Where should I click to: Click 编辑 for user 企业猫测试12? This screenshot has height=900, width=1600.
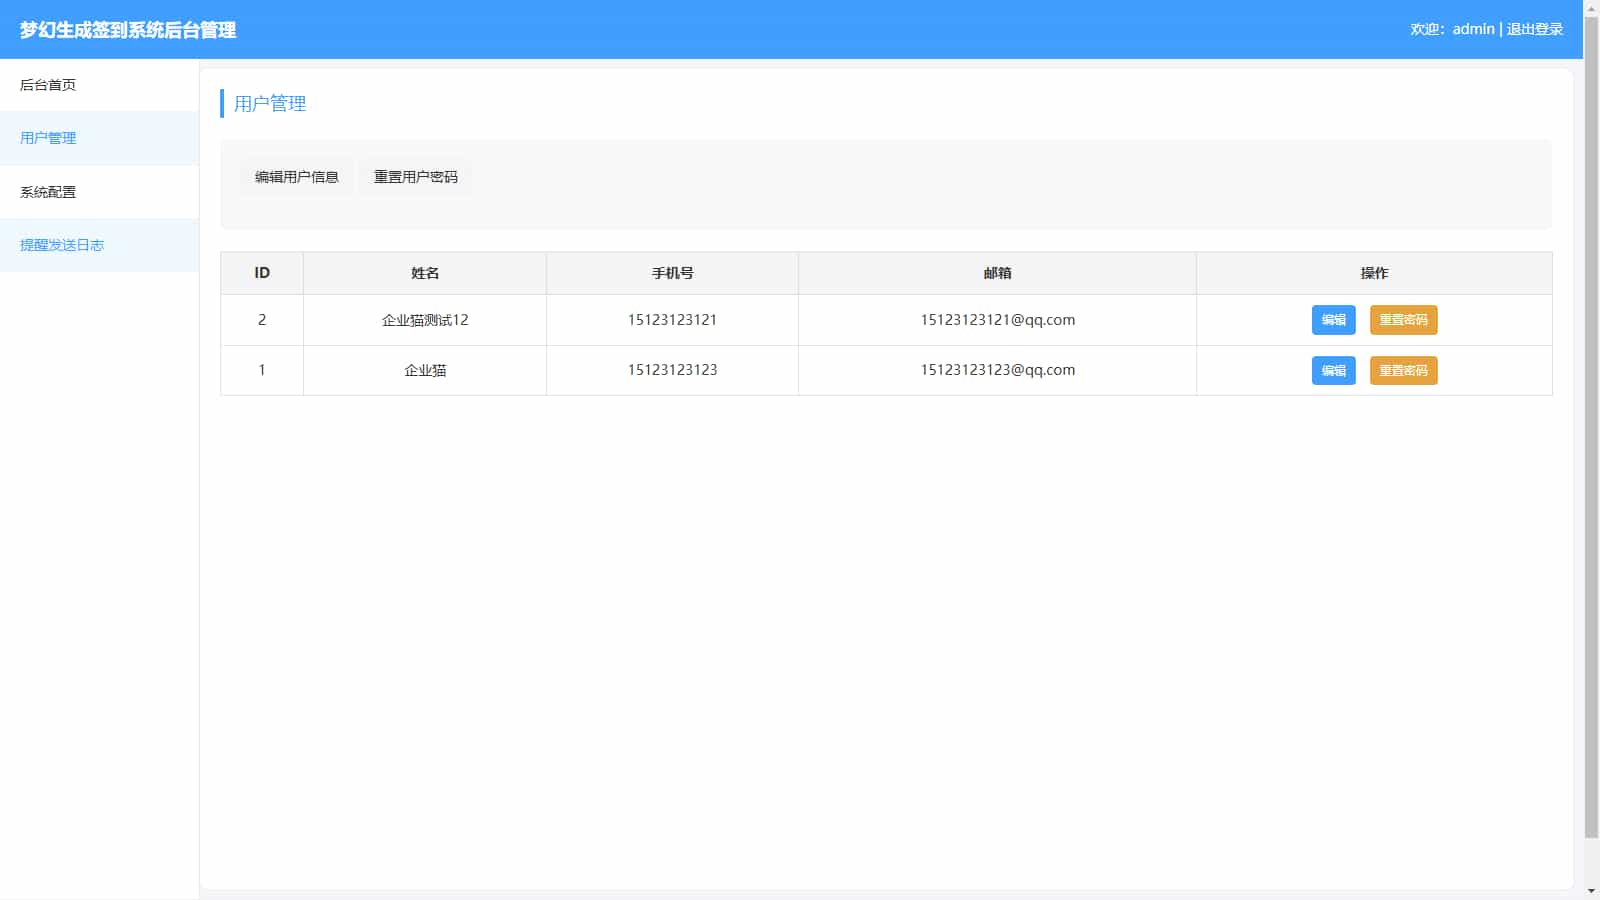(x=1333, y=320)
